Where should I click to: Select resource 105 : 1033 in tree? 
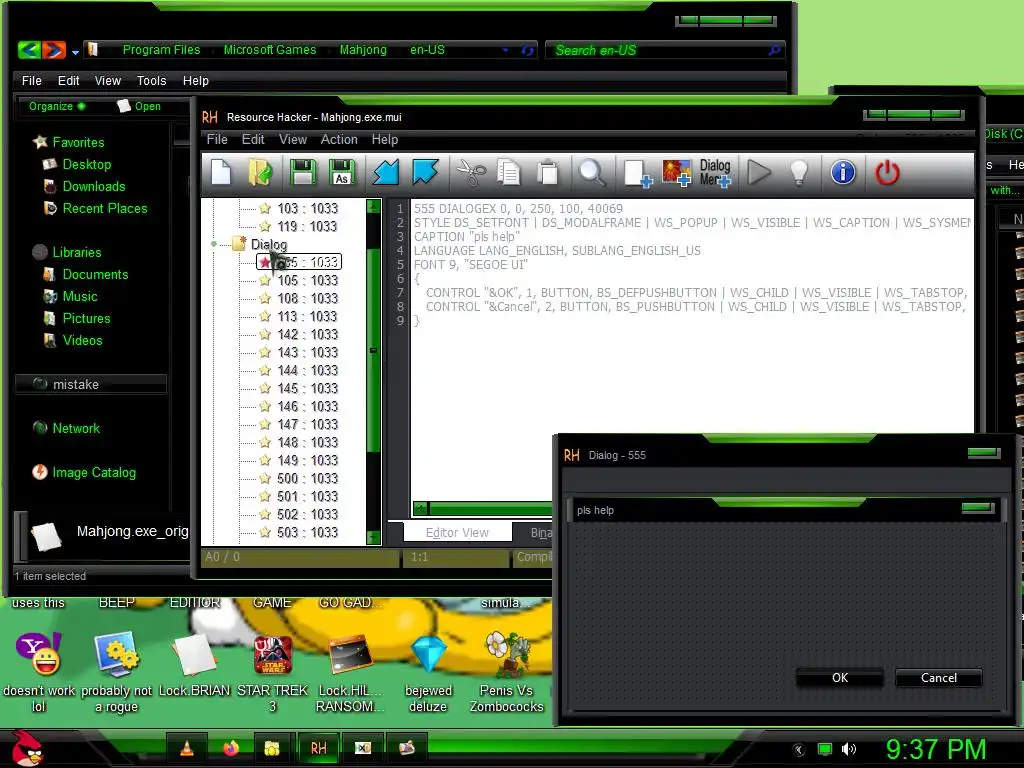coord(308,280)
